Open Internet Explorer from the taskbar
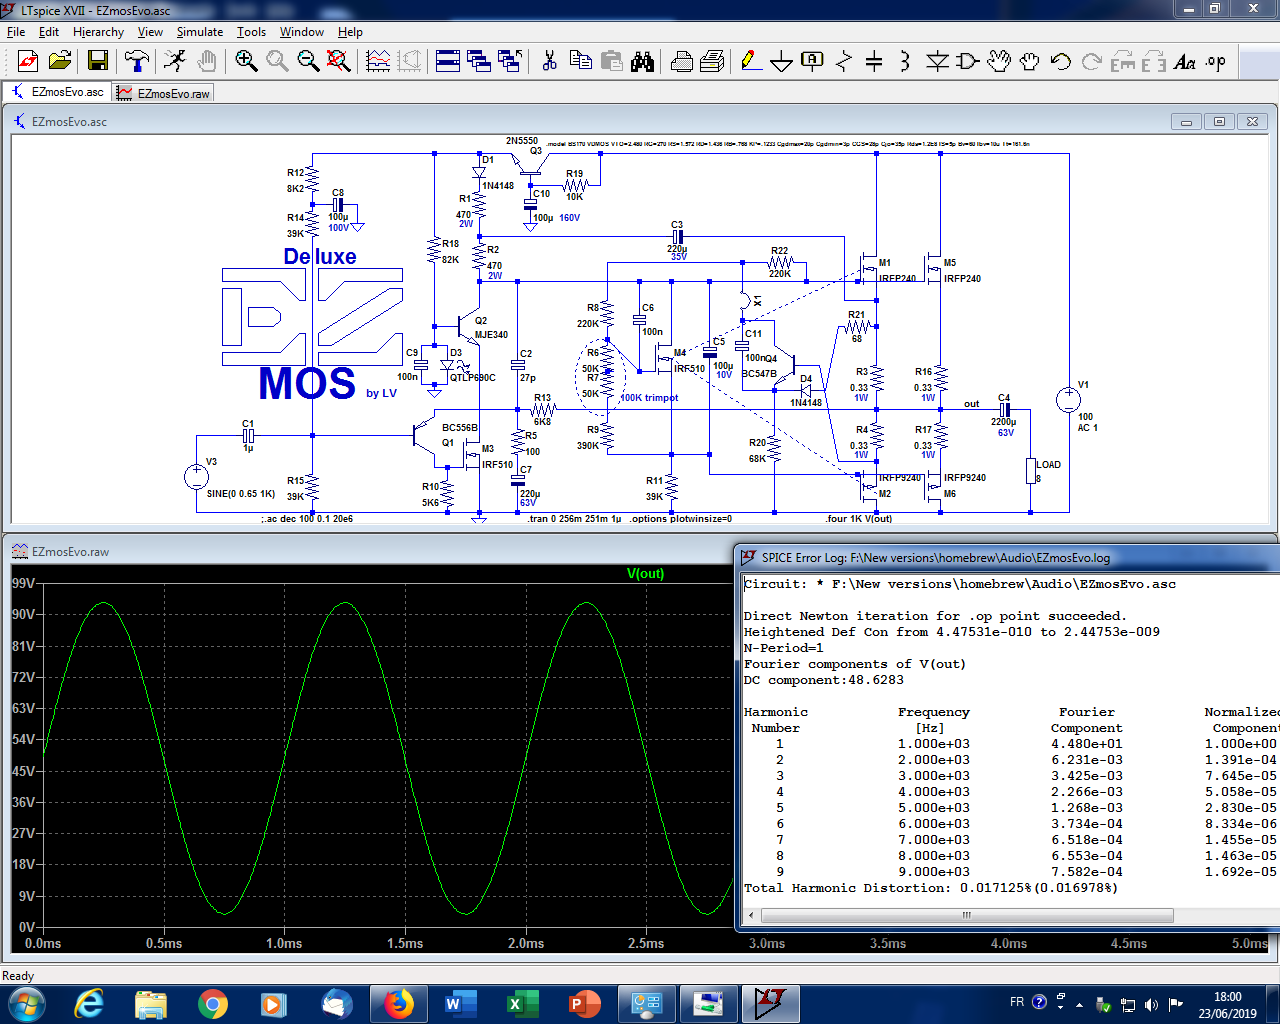1280x1024 pixels. [89, 1003]
